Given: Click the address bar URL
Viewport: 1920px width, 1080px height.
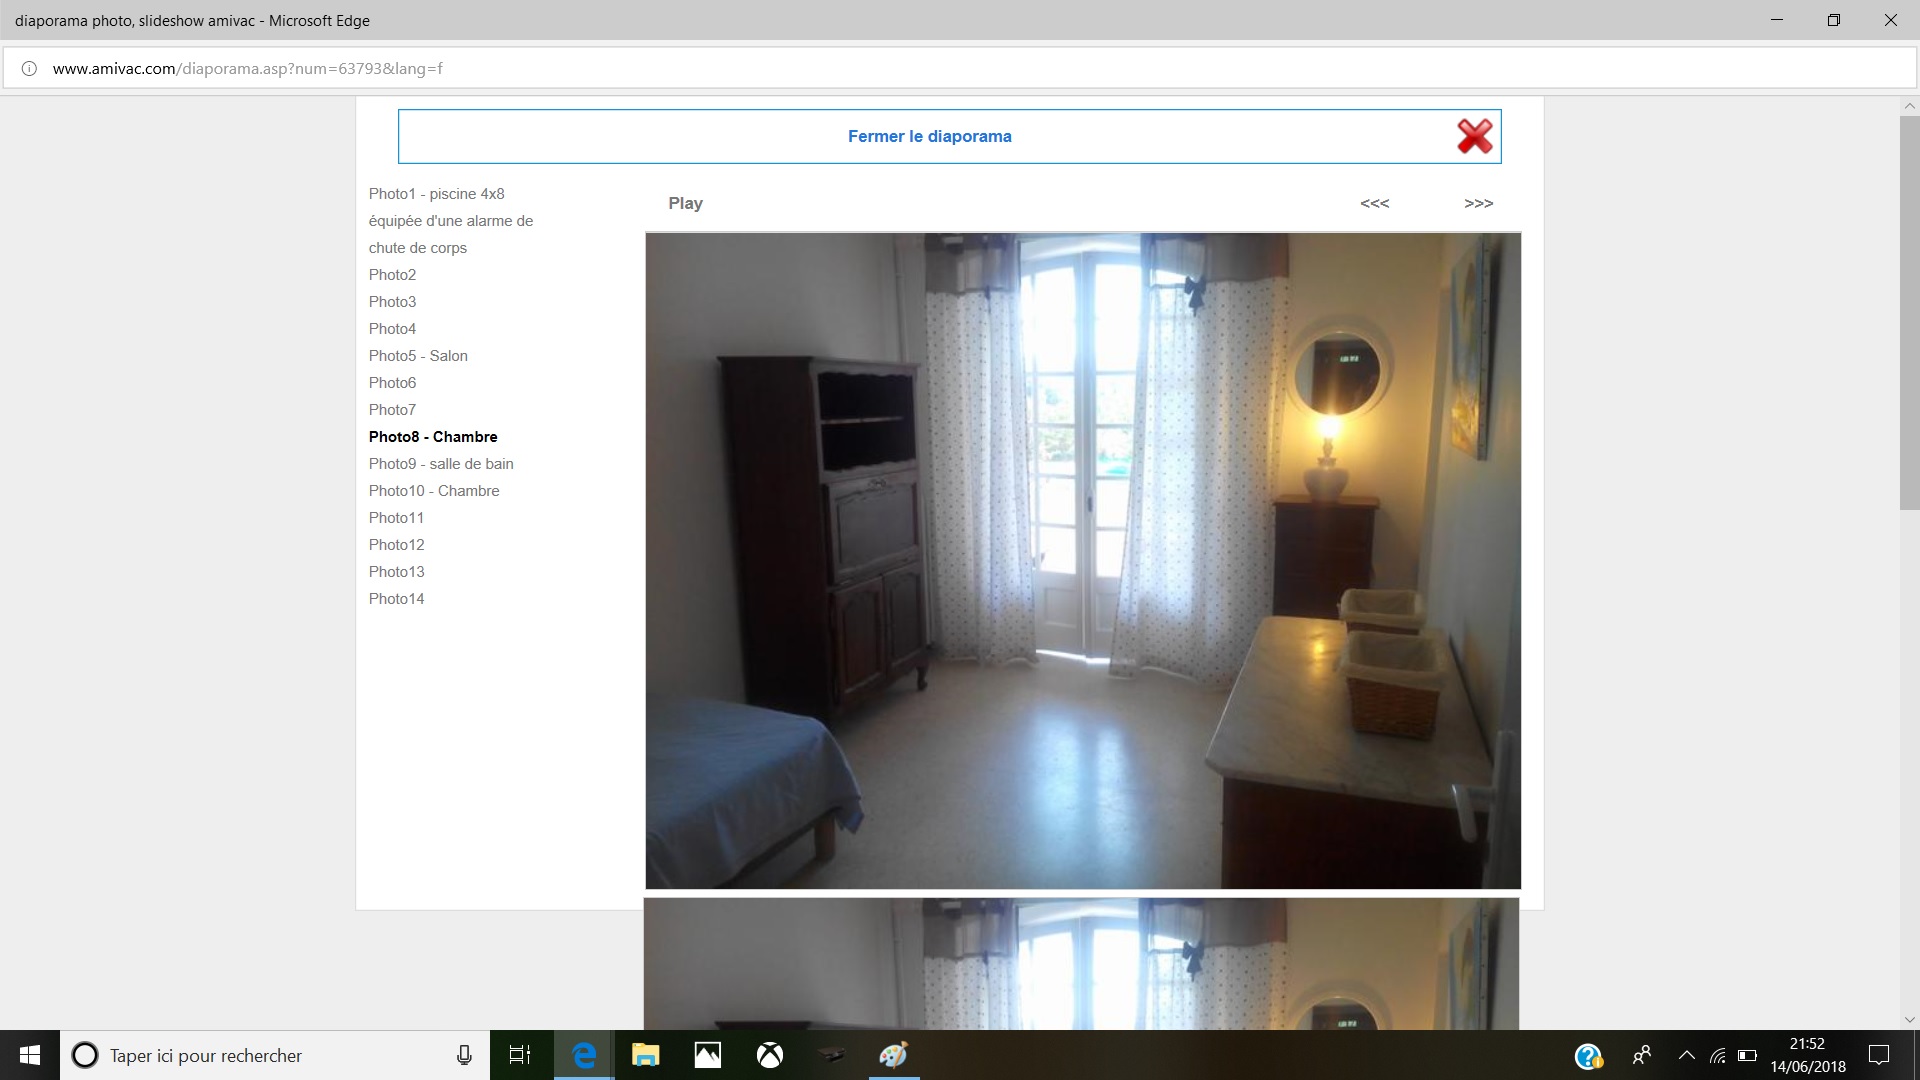Looking at the screenshot, I should pos(247,69).
